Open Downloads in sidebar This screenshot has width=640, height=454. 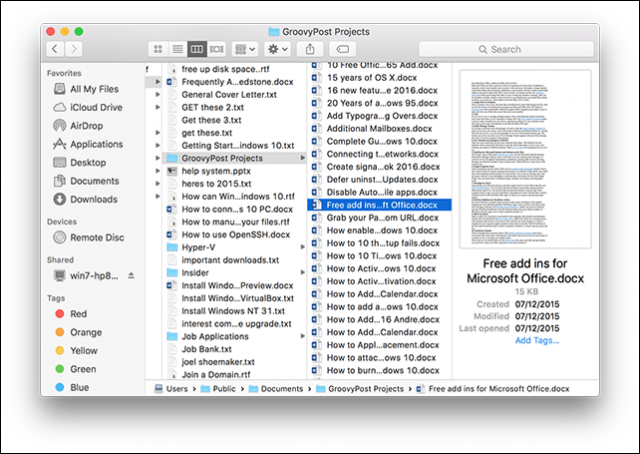85,199
